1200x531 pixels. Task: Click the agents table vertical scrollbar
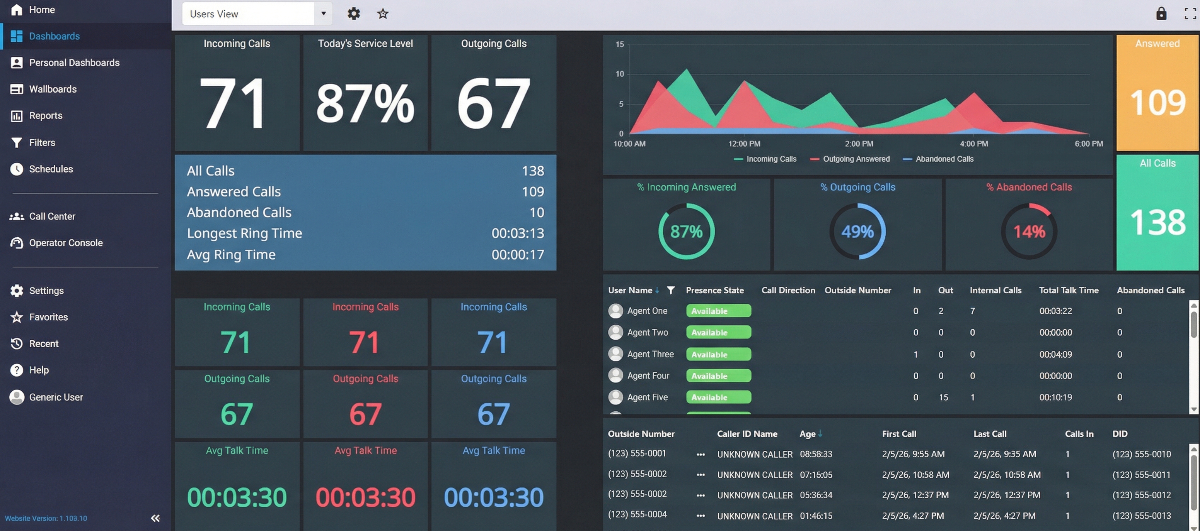tap(1192, 355)
